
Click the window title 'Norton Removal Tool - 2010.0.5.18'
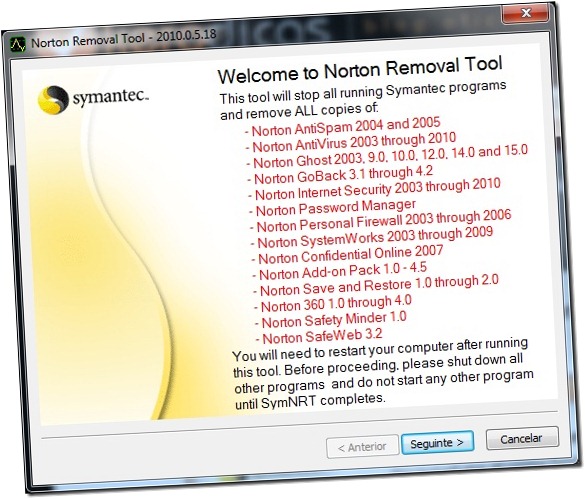tap(123, 38)
